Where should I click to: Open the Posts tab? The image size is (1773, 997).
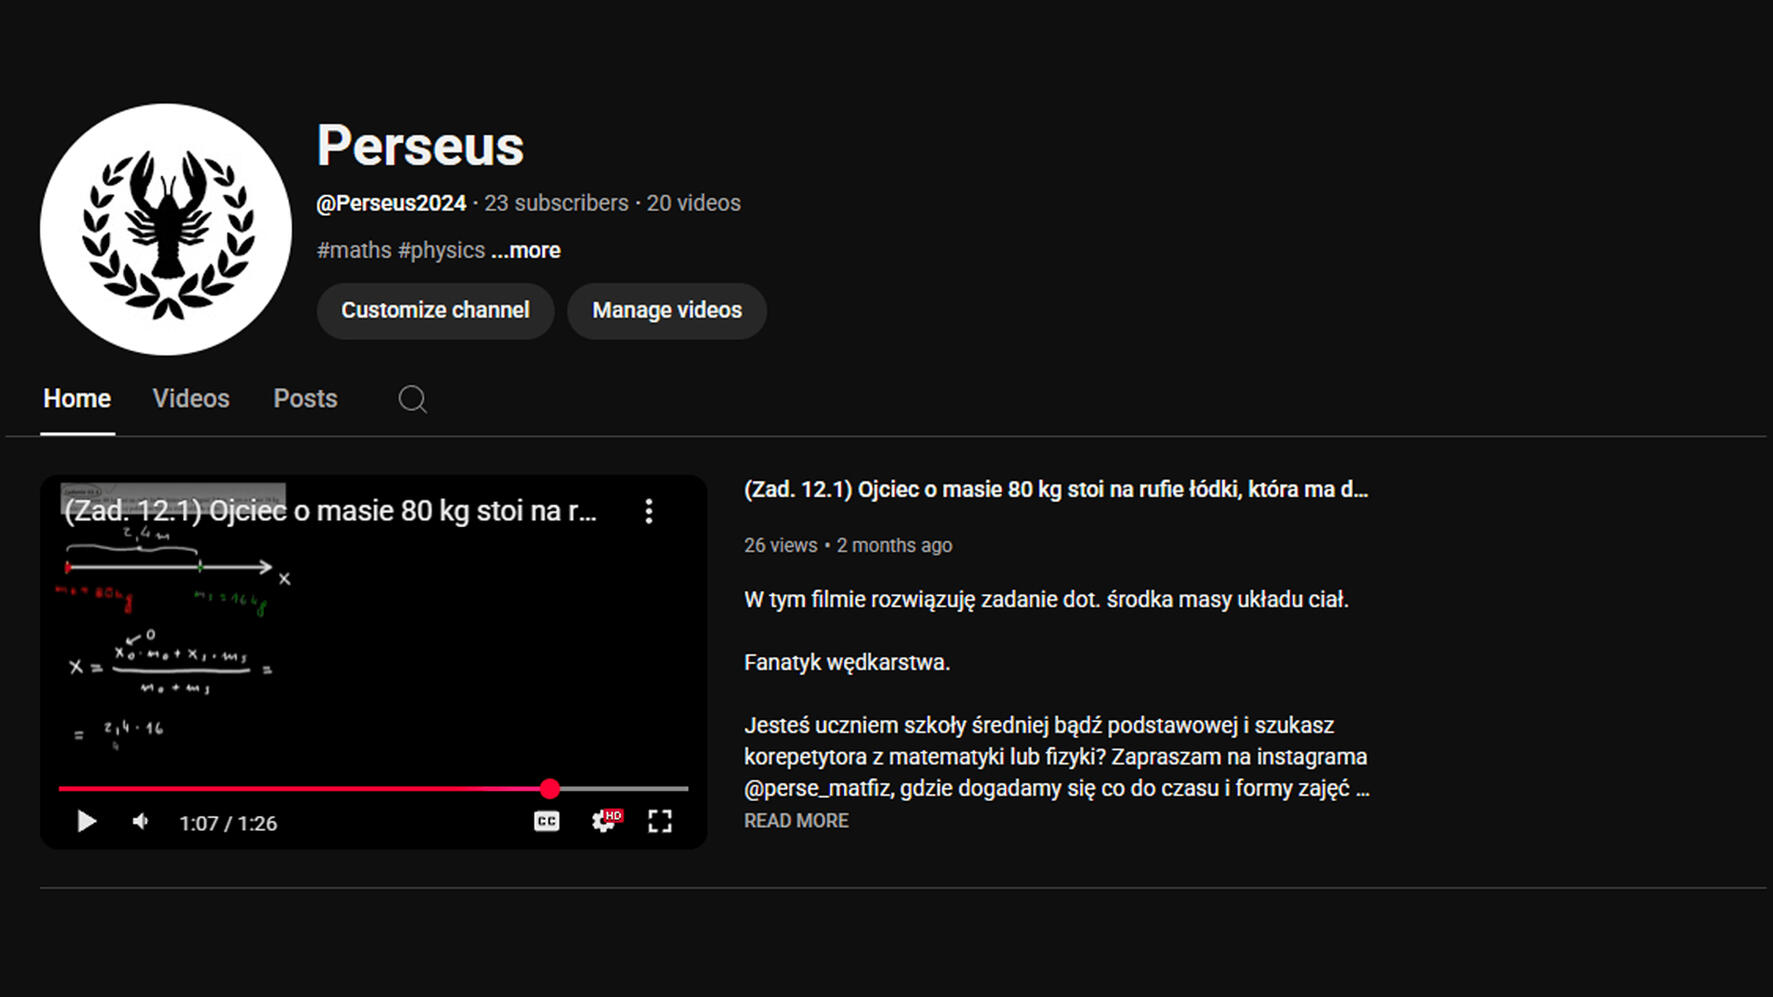[x=305, y=399]
